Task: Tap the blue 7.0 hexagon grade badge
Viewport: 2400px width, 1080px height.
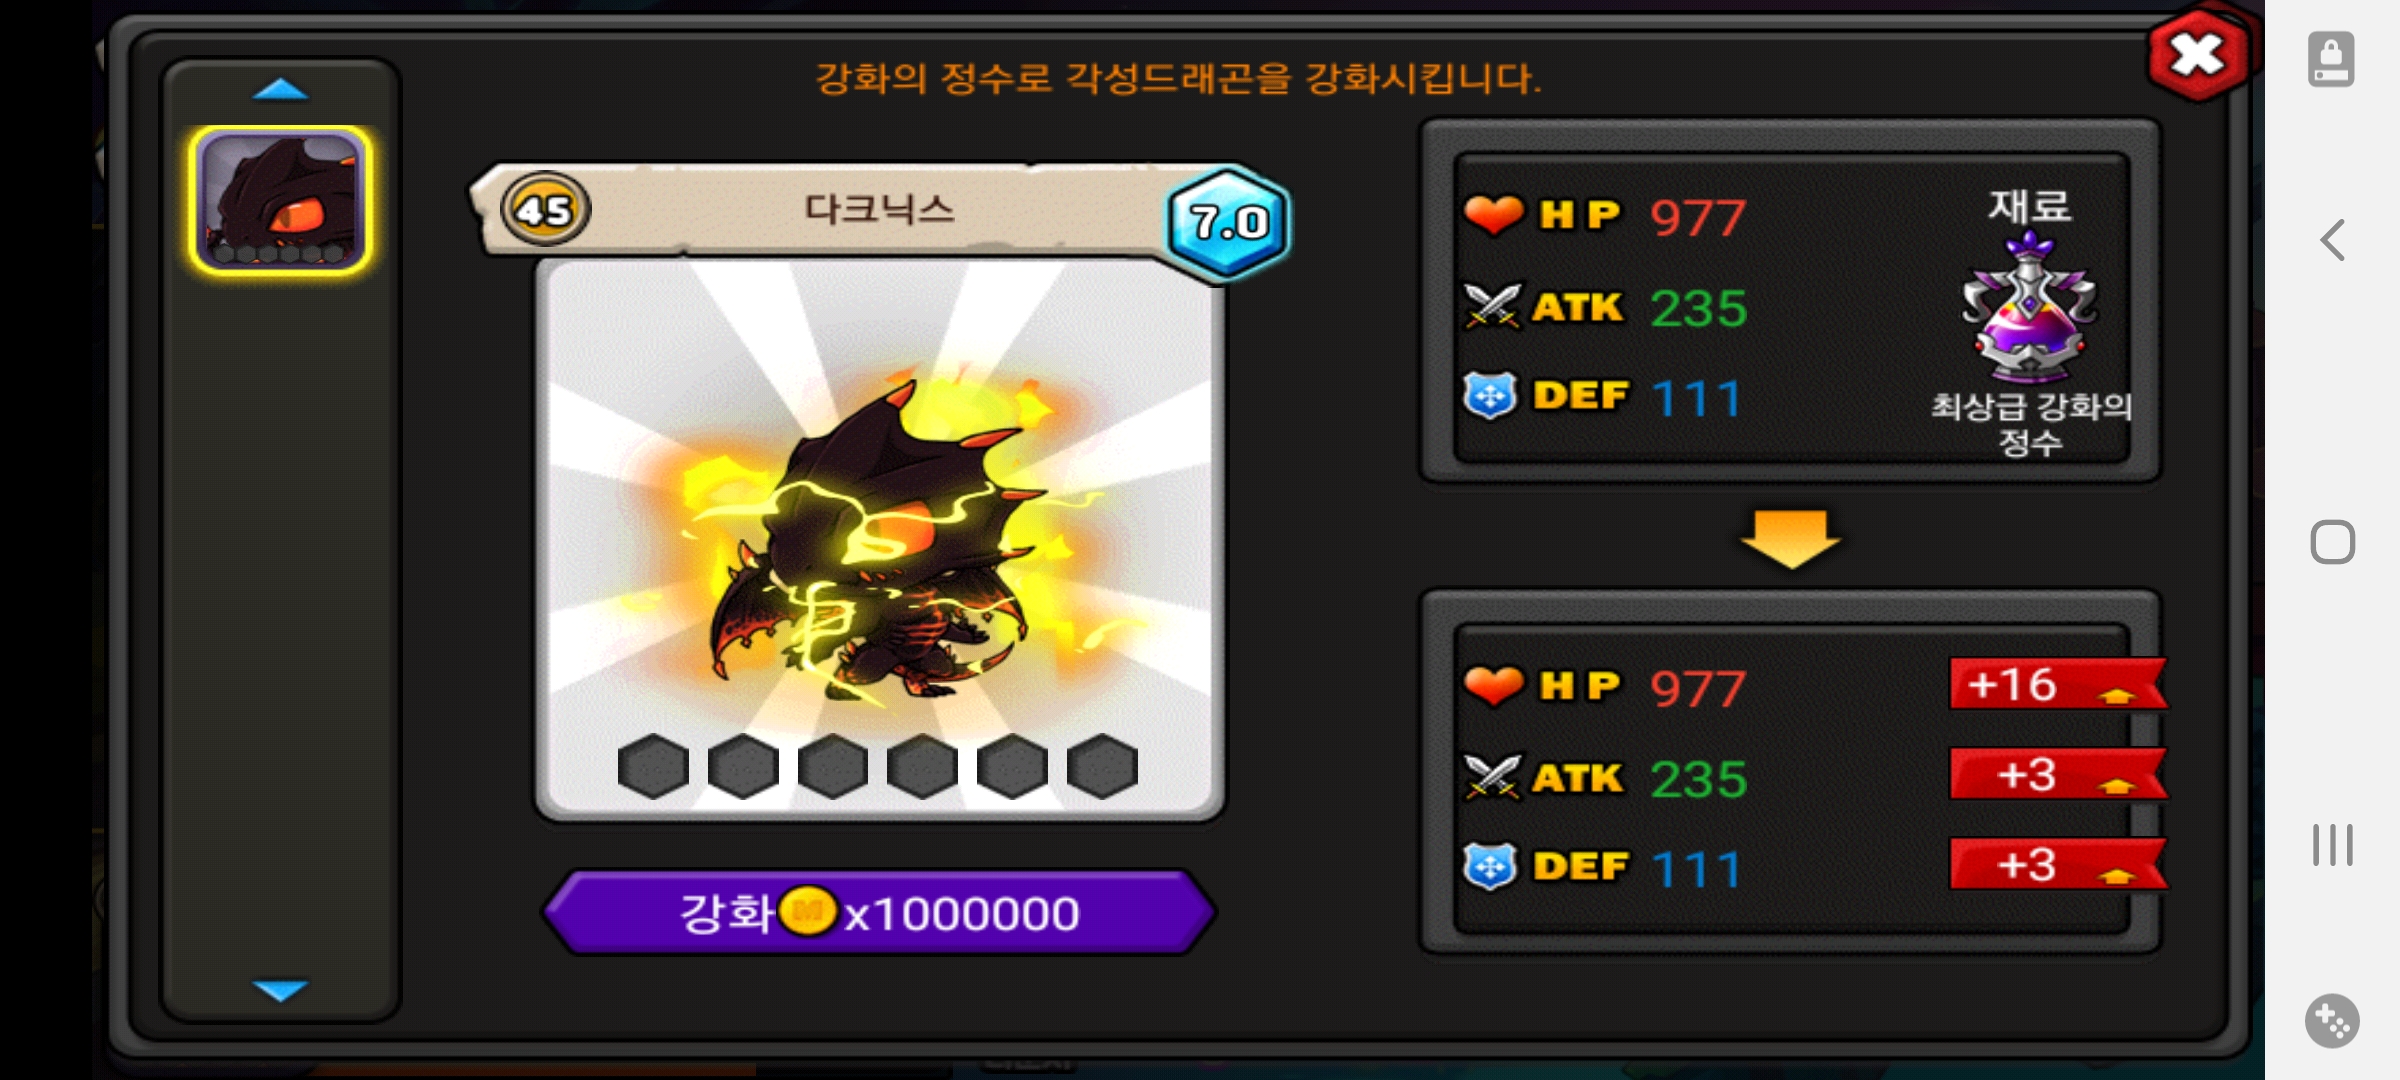Action: click(1228, 221)
